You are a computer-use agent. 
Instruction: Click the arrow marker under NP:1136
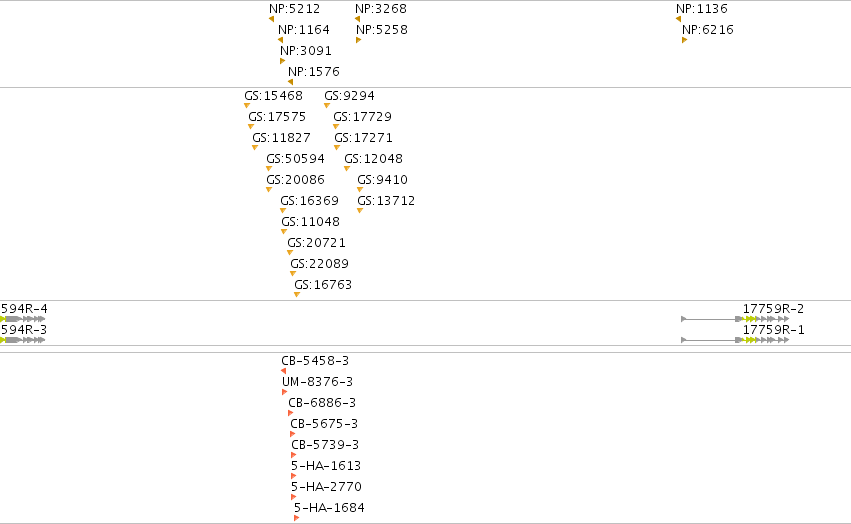678,19
